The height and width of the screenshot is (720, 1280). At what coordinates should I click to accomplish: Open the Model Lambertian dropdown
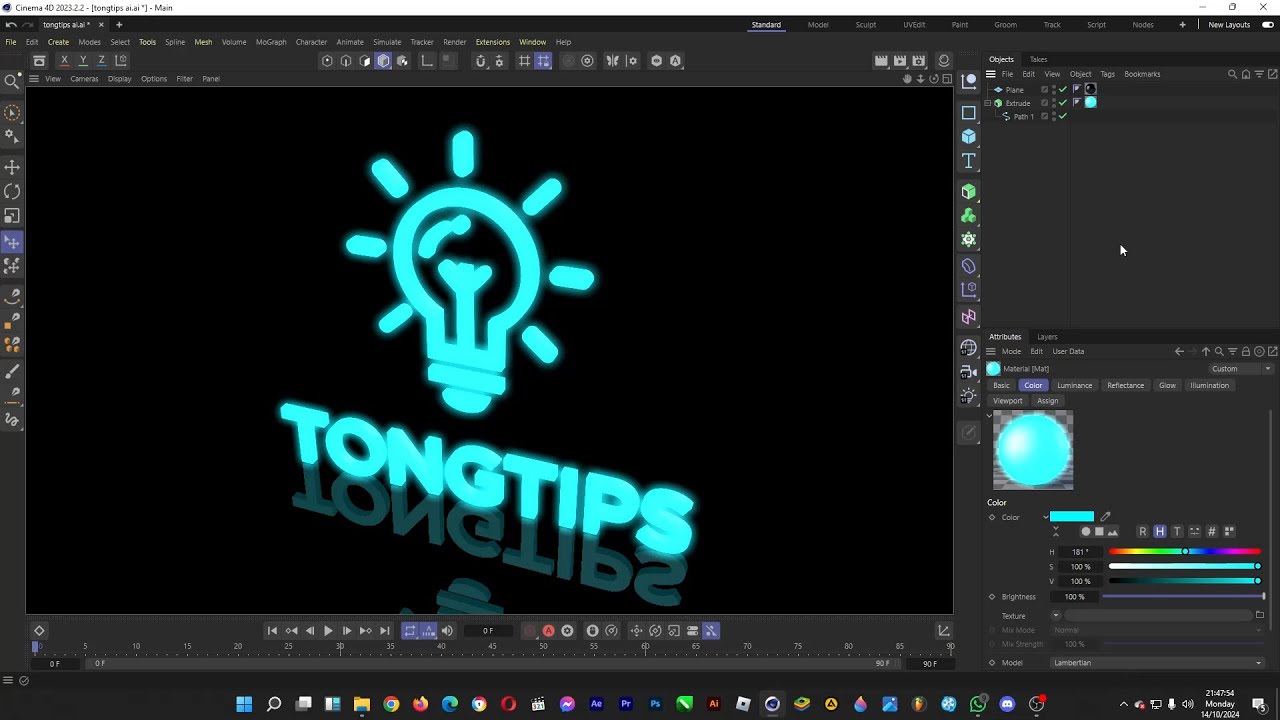[1157, 662]
